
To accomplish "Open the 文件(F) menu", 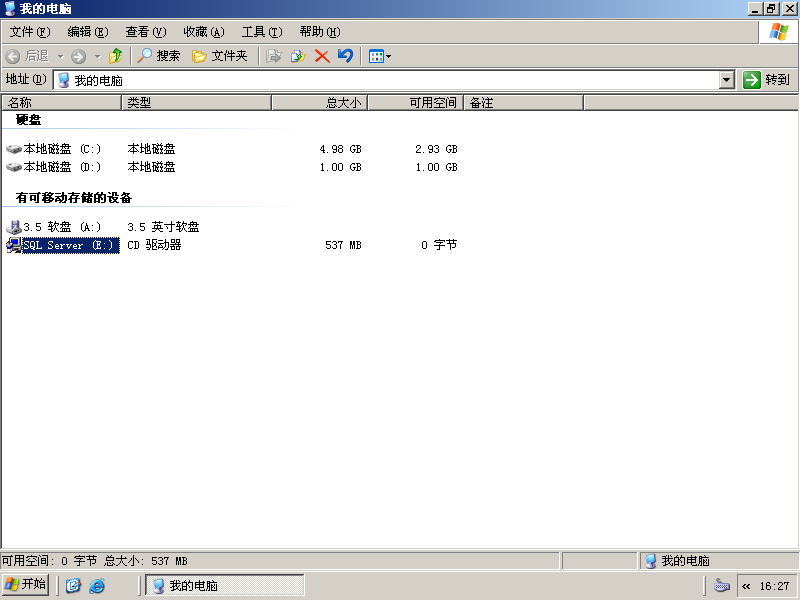I will coord(30,32).
